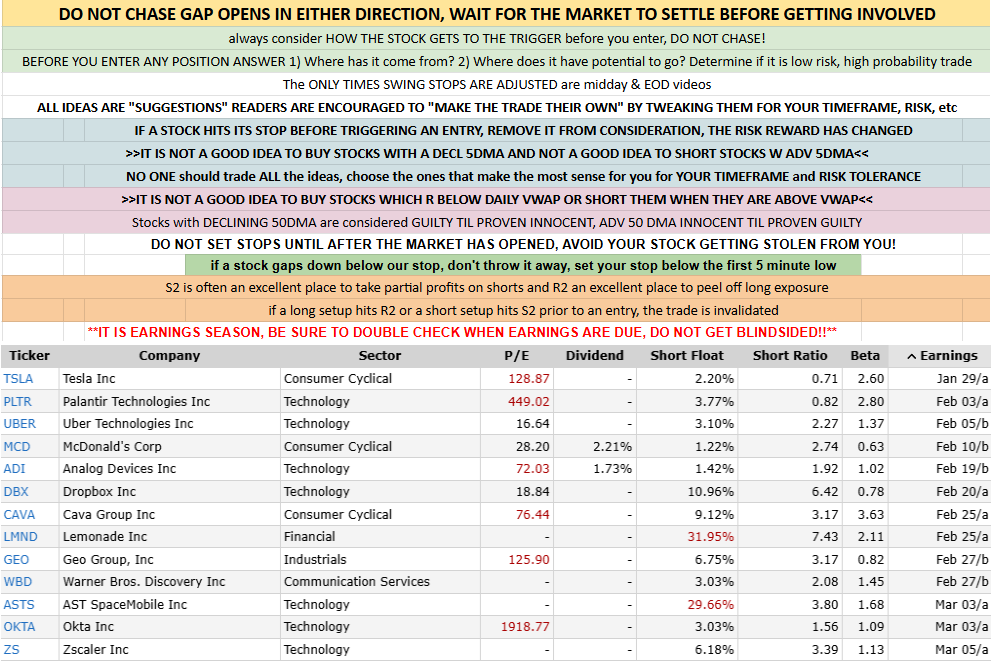Open the PLTR ticker link
Screen dimensions: 991x661
click(18, 401)
